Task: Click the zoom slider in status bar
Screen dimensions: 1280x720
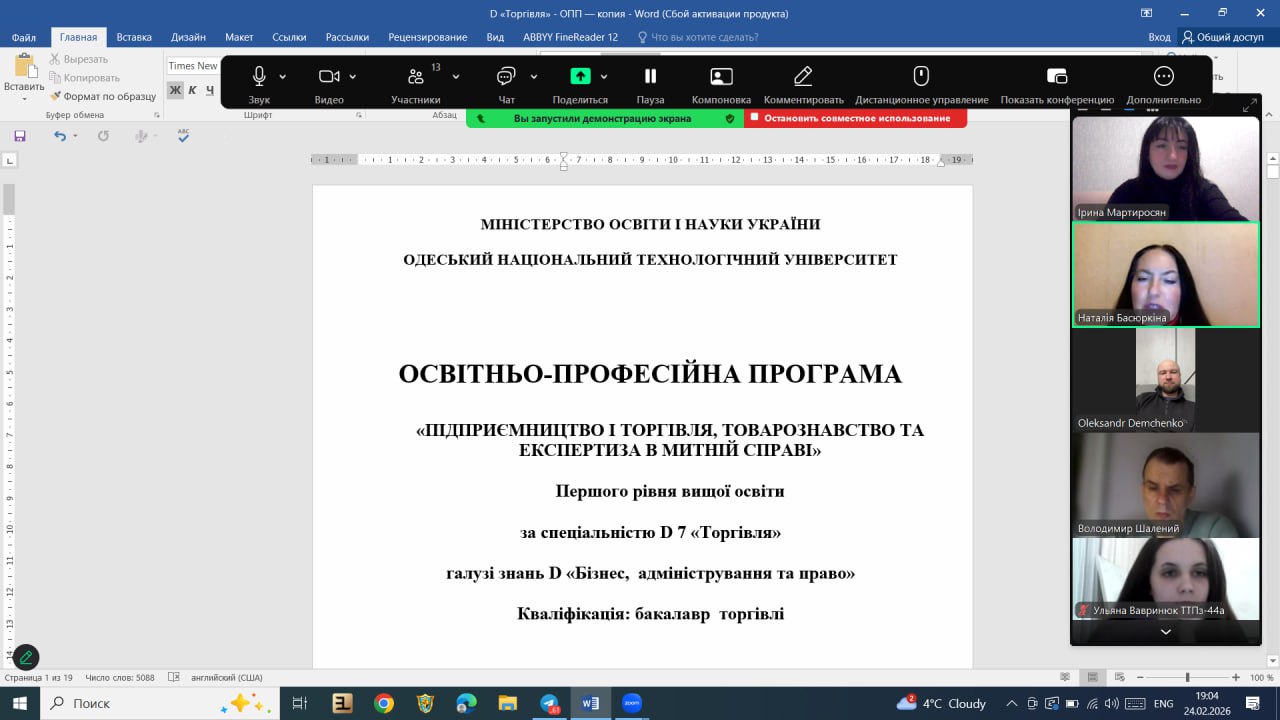Action: [x=1186, y=677]
